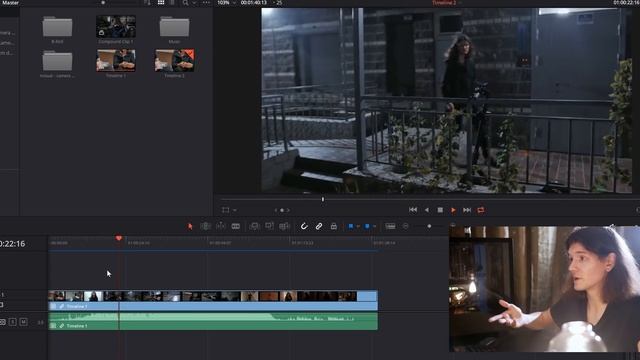Play the viewer in reverse
The image size is (640, 360).
427,210
